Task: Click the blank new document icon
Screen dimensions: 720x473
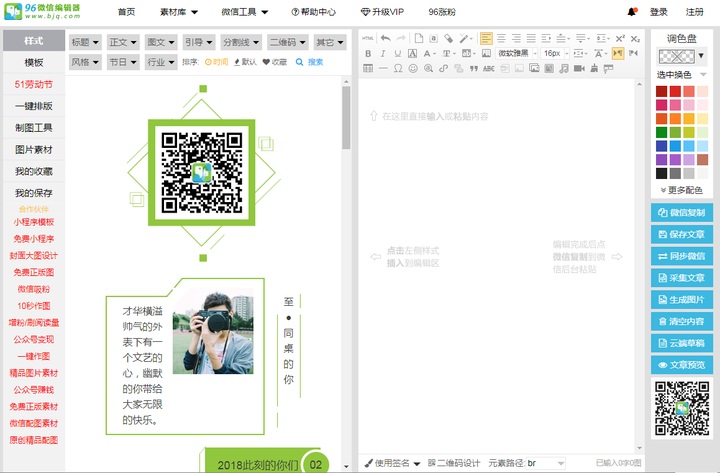Action: click(x=418, y=39)
